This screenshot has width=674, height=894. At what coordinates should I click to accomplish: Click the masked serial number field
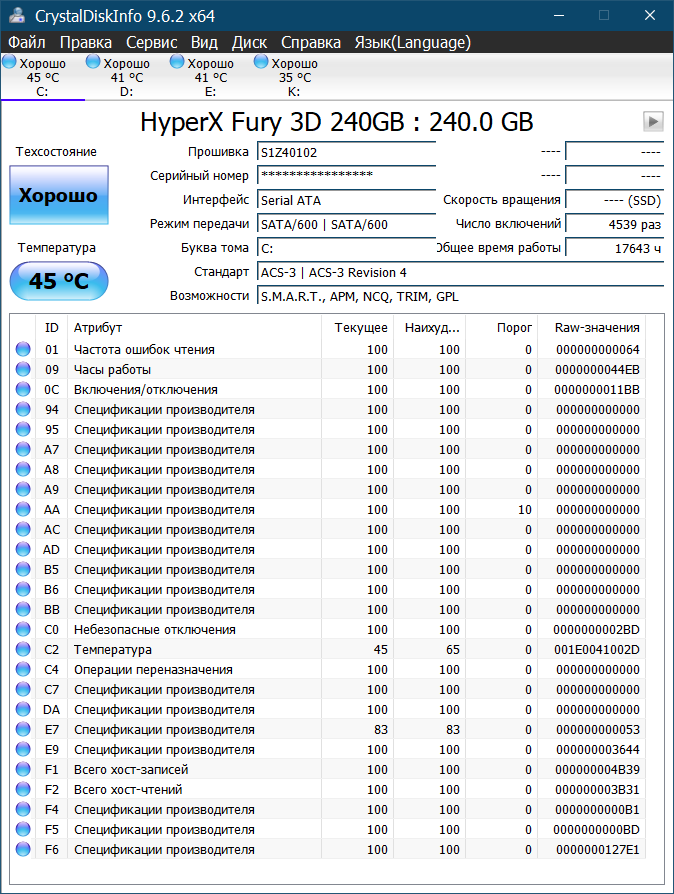click(346, 175)
